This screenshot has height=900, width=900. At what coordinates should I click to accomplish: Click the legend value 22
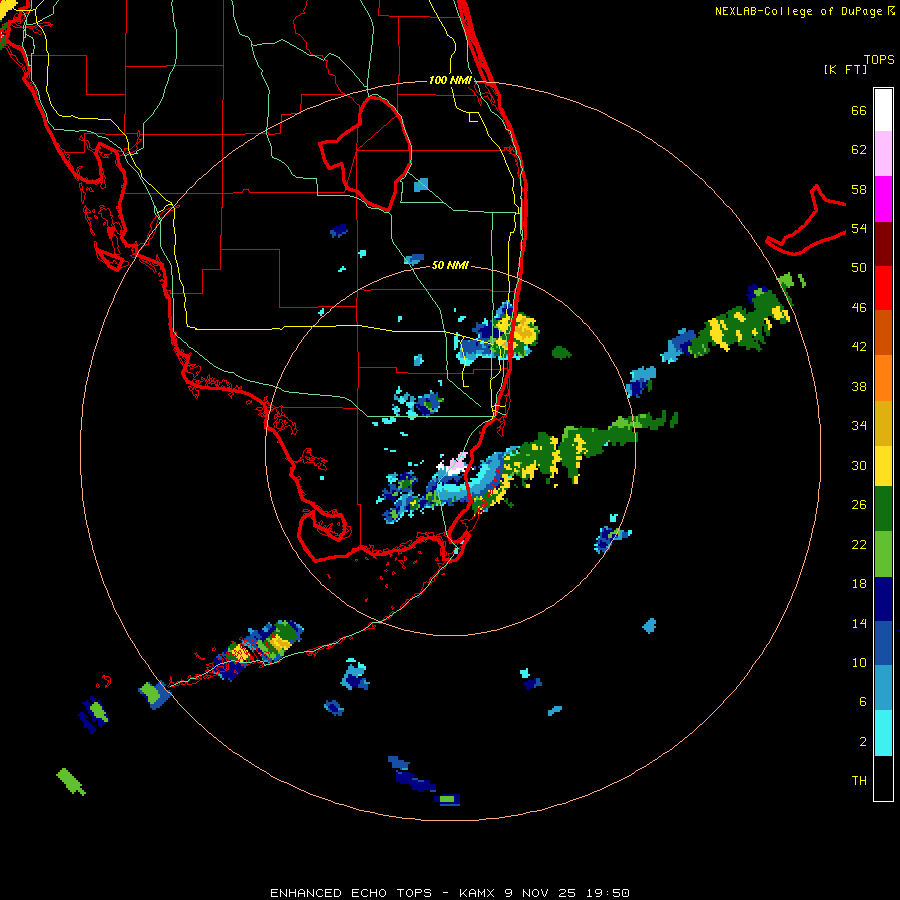[x=859, y=544]
